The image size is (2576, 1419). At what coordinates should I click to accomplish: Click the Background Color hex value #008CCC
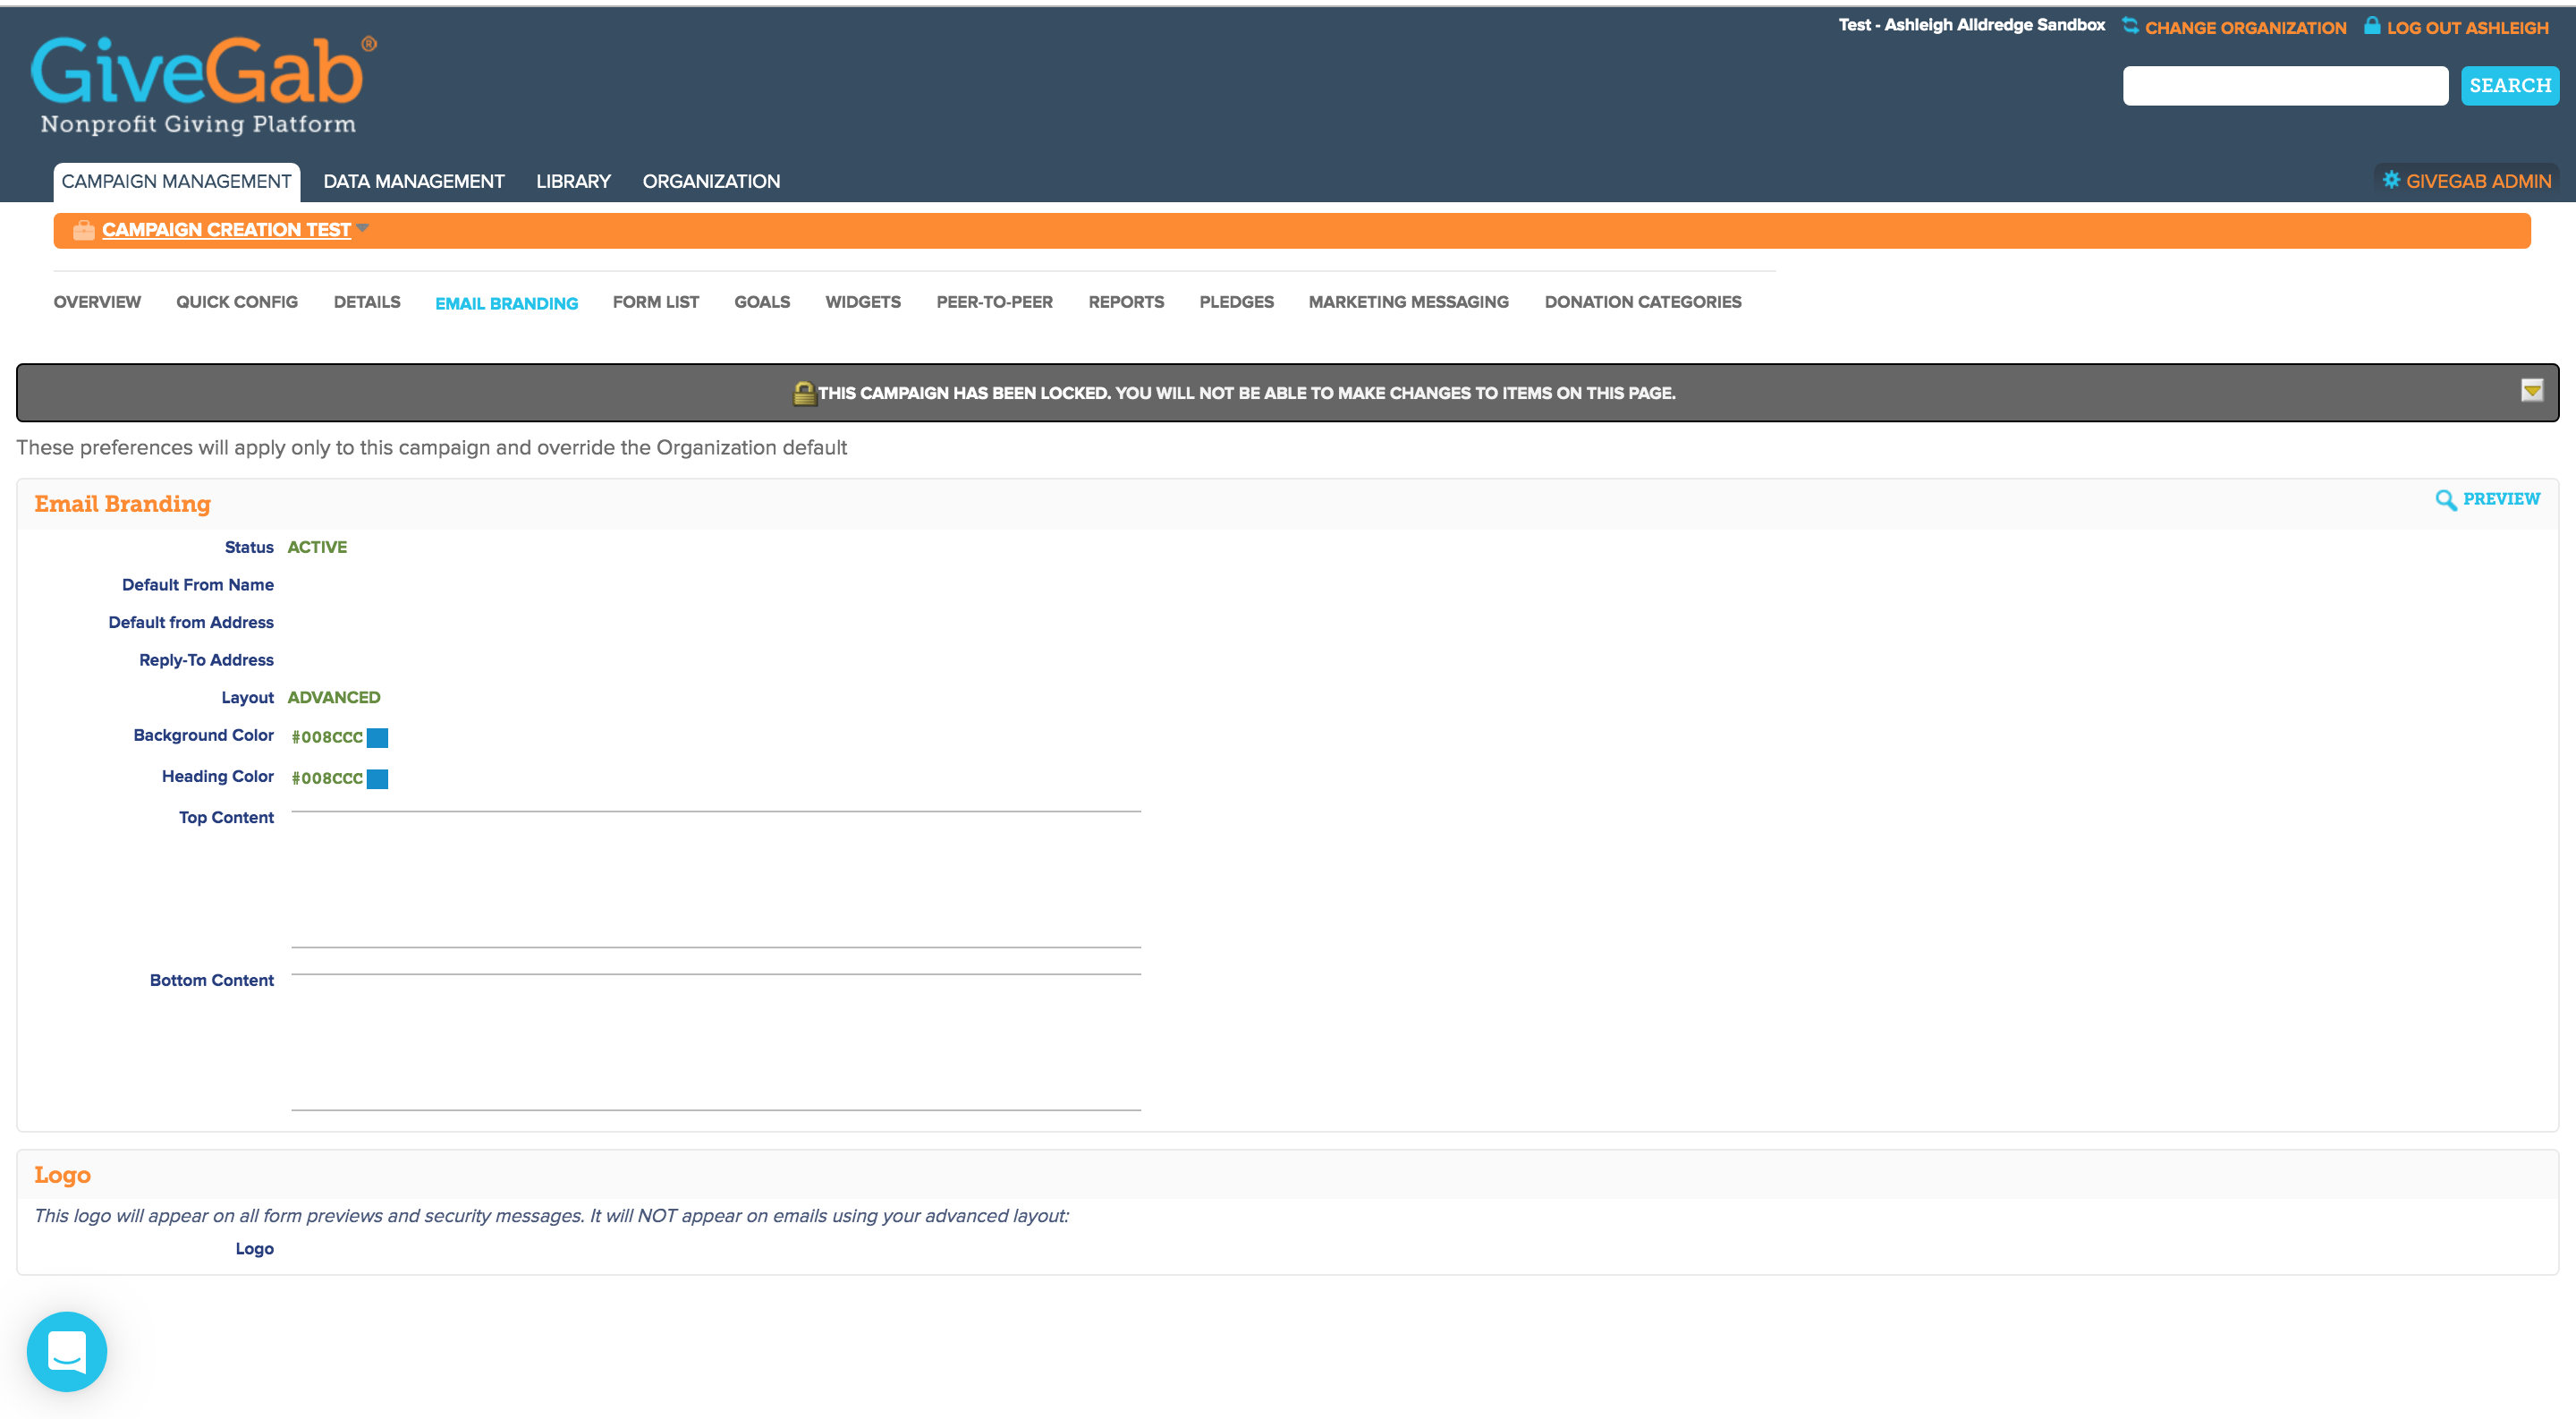click(327, 738)
